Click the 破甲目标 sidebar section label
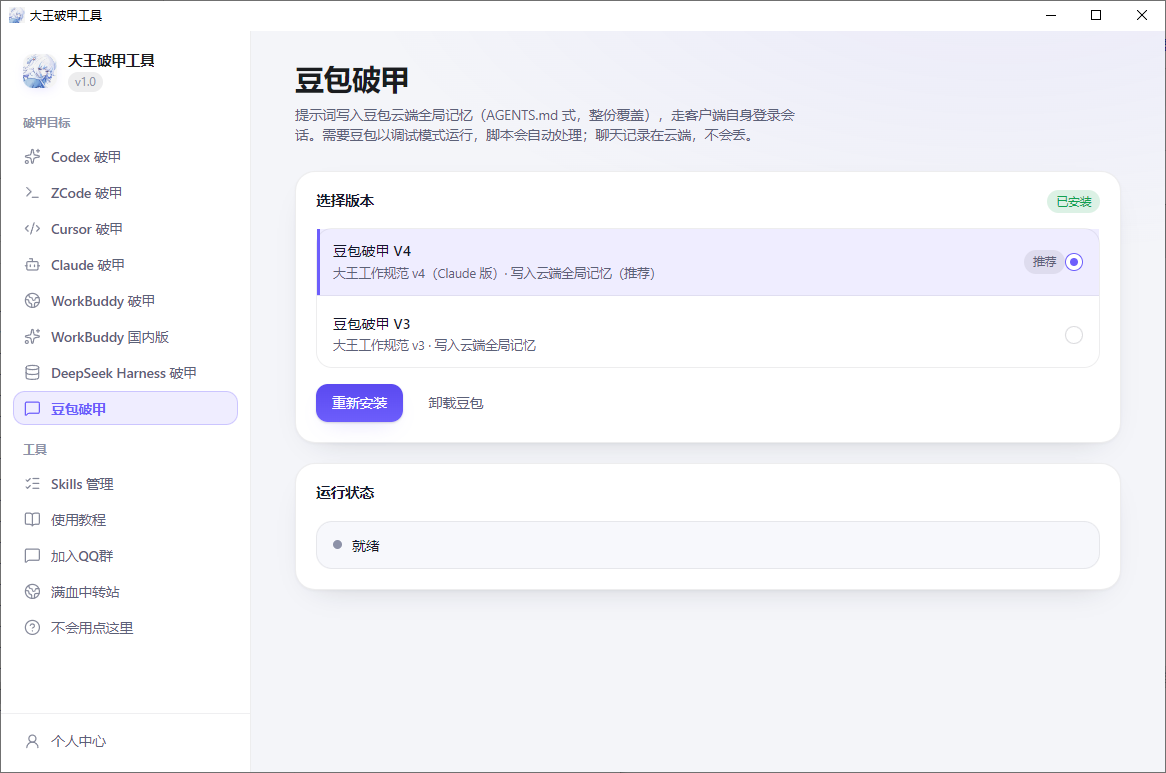The image size is (1166, 773). point(47,123)
